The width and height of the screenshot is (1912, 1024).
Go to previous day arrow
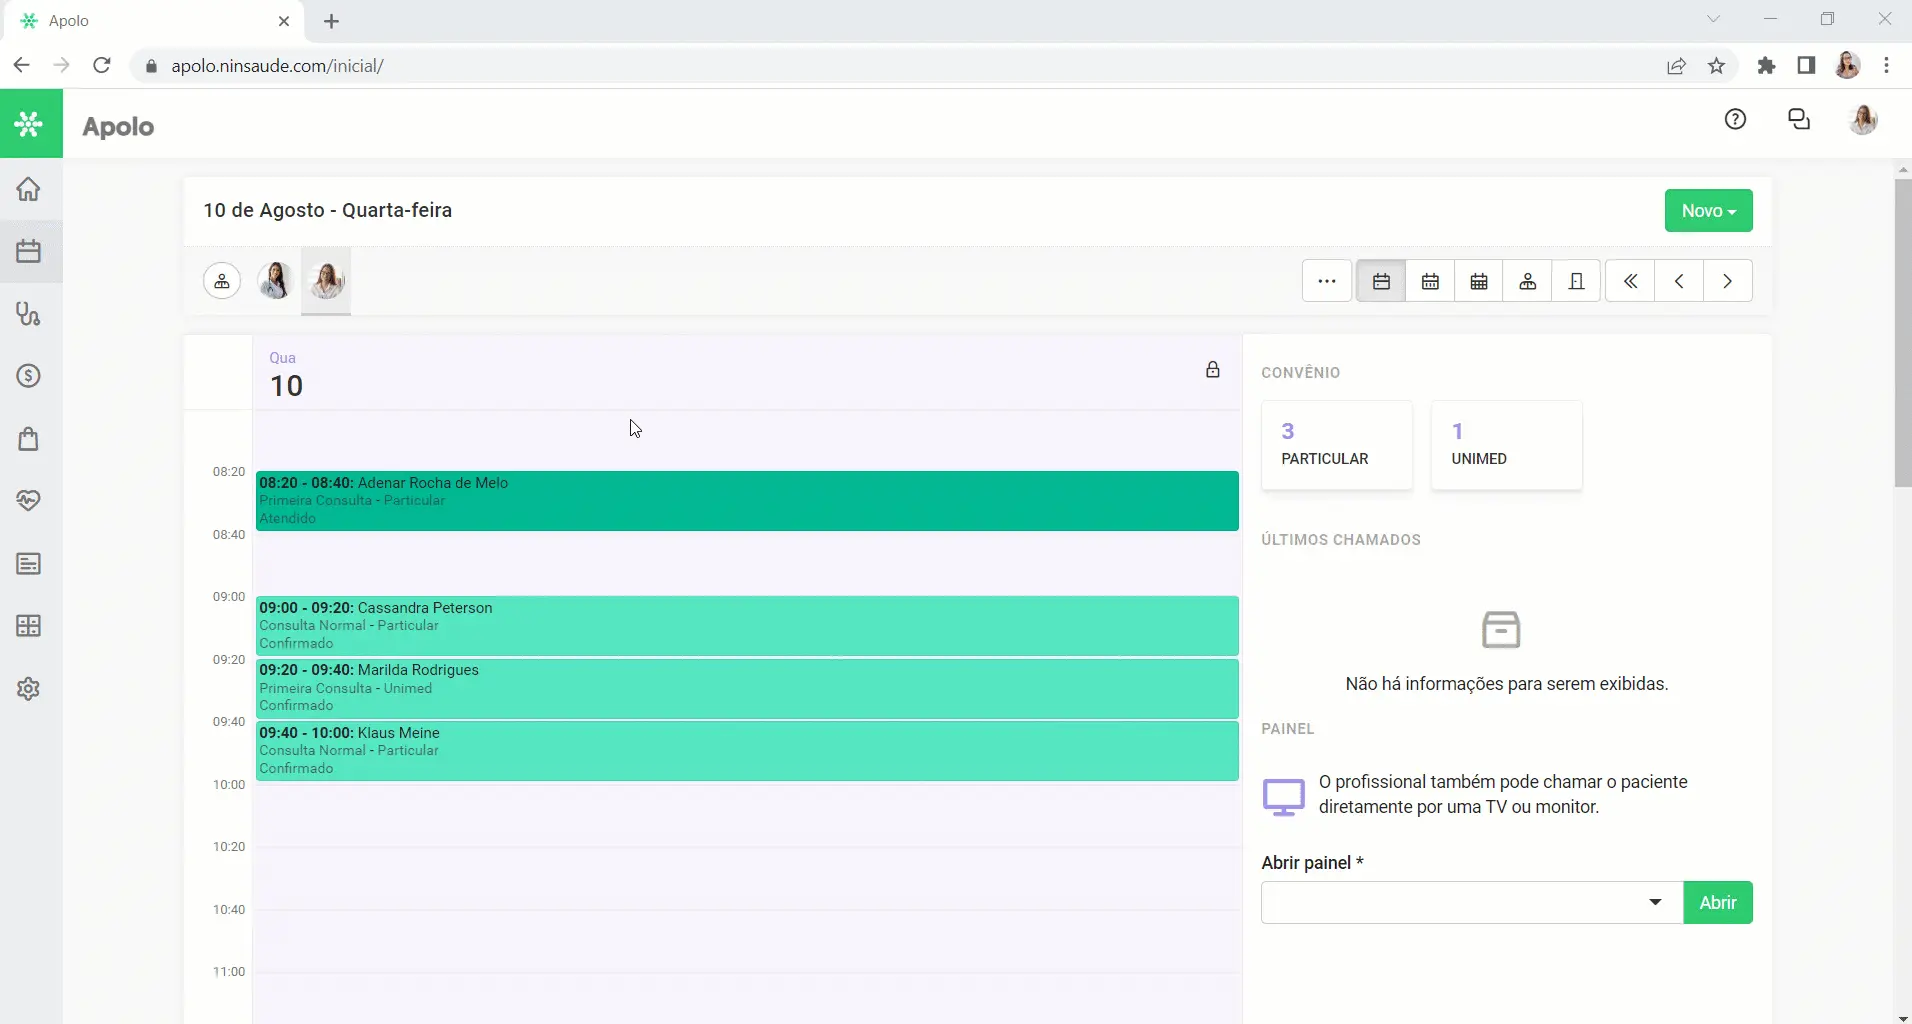tap(1679, 281)
